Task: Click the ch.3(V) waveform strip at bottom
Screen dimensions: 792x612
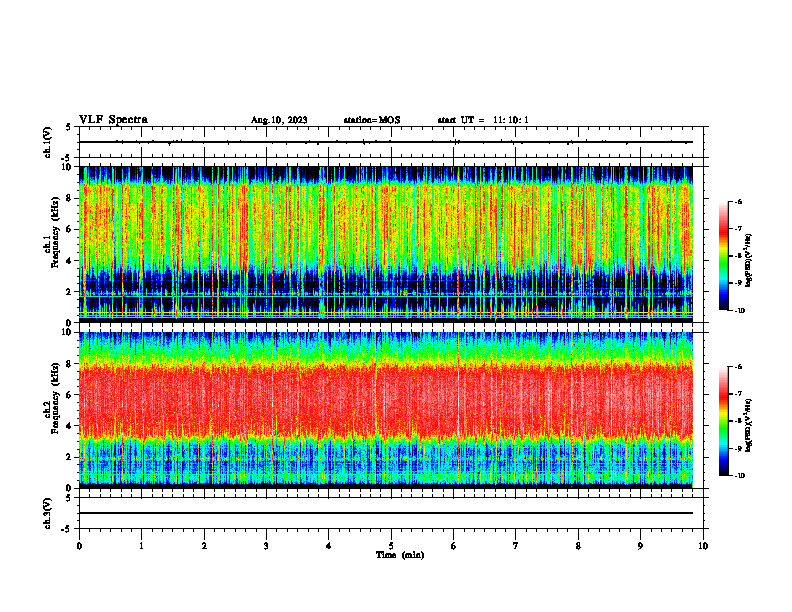Action: point(391,513)
